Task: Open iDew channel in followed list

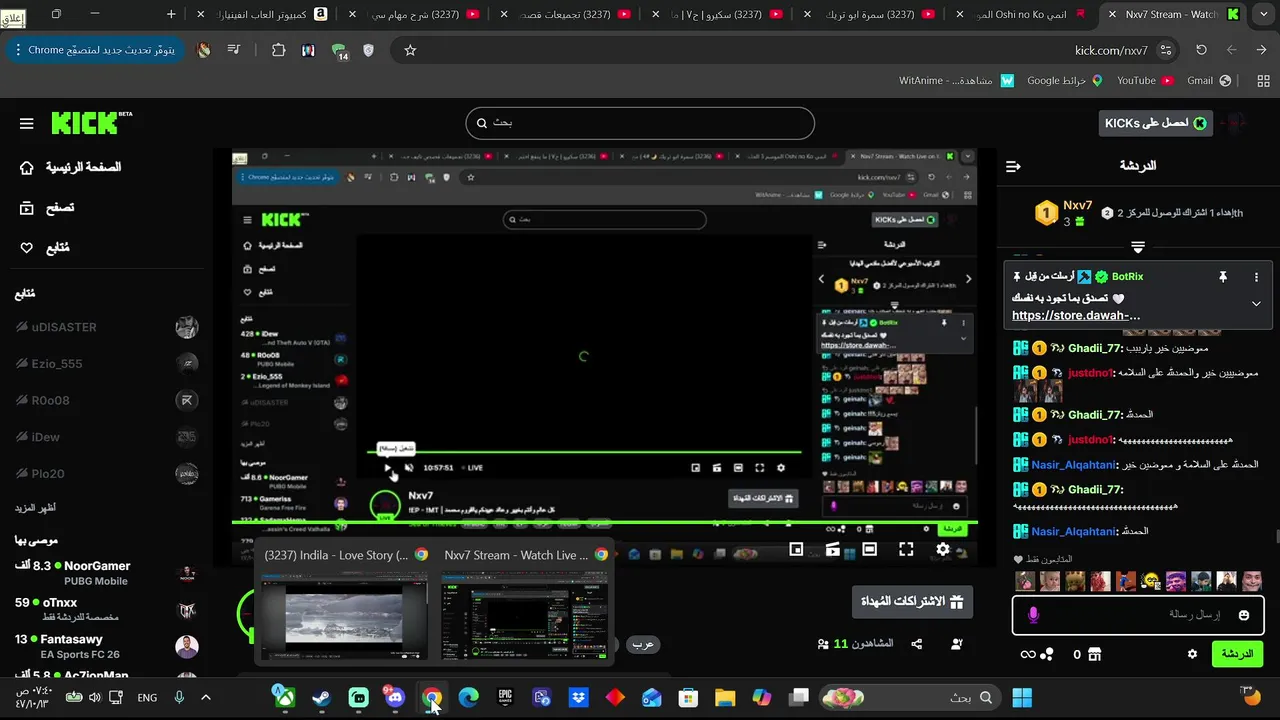Action: [107, 437]
